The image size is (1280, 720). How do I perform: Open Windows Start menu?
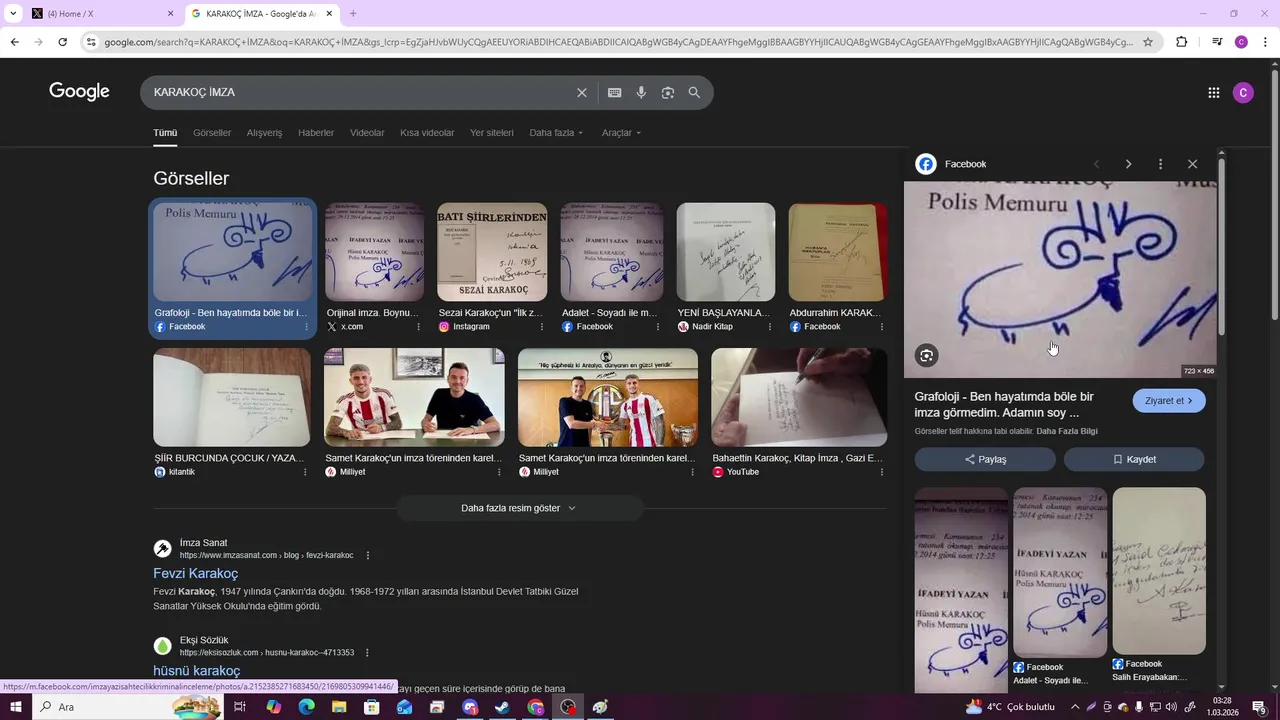tap(15, 707)
